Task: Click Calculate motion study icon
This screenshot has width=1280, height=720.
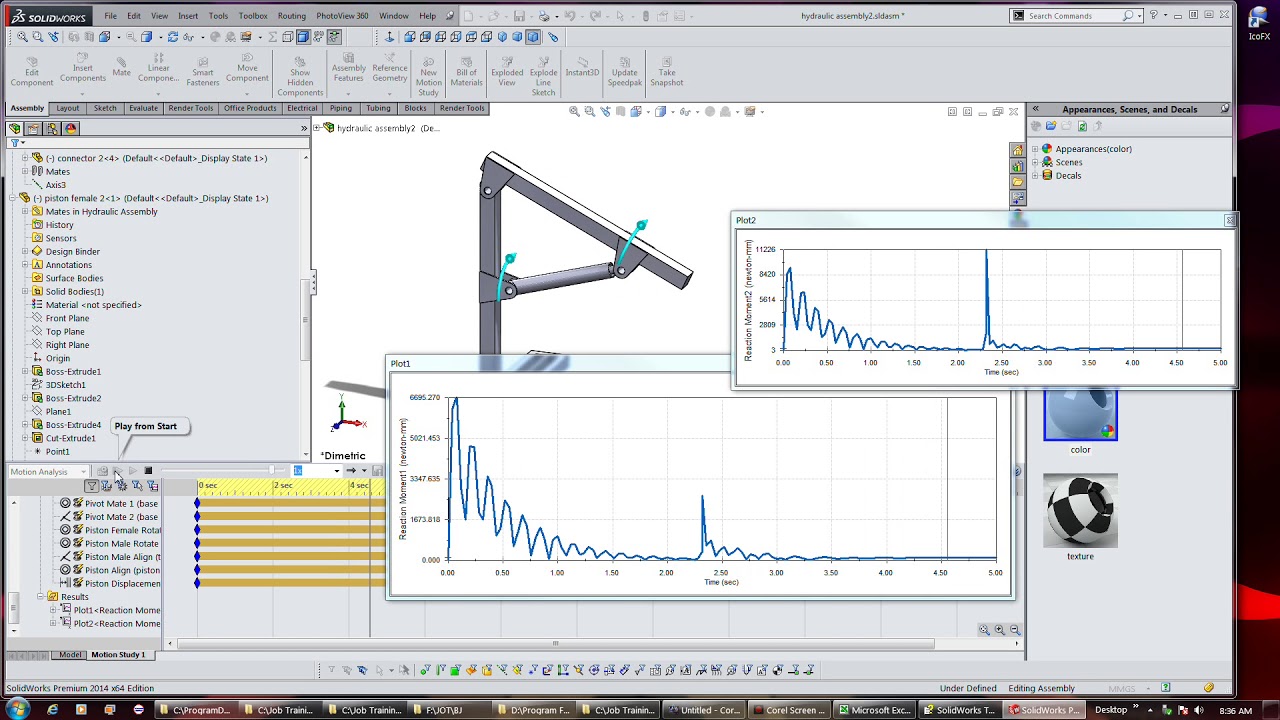Action: click(x=103, y=471)
